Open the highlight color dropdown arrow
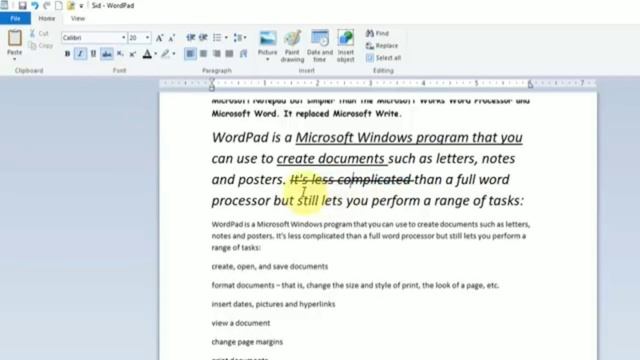640x360 pixels. coord(174,54)
